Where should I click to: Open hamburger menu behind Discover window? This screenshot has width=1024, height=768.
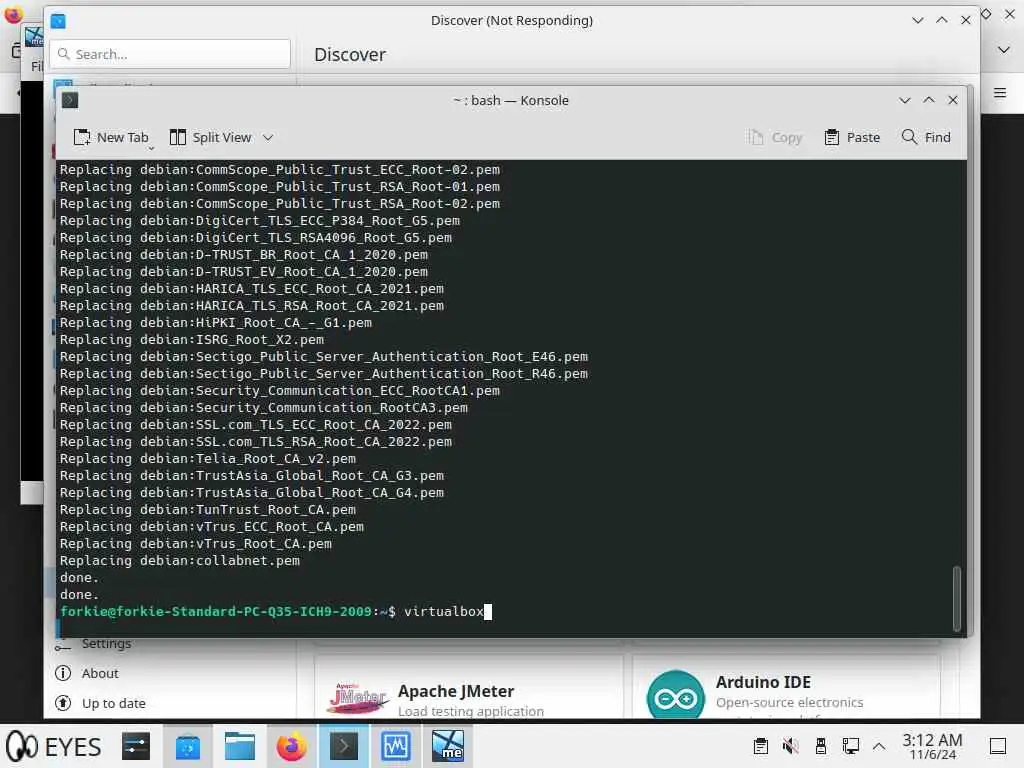click(1000, 93)
